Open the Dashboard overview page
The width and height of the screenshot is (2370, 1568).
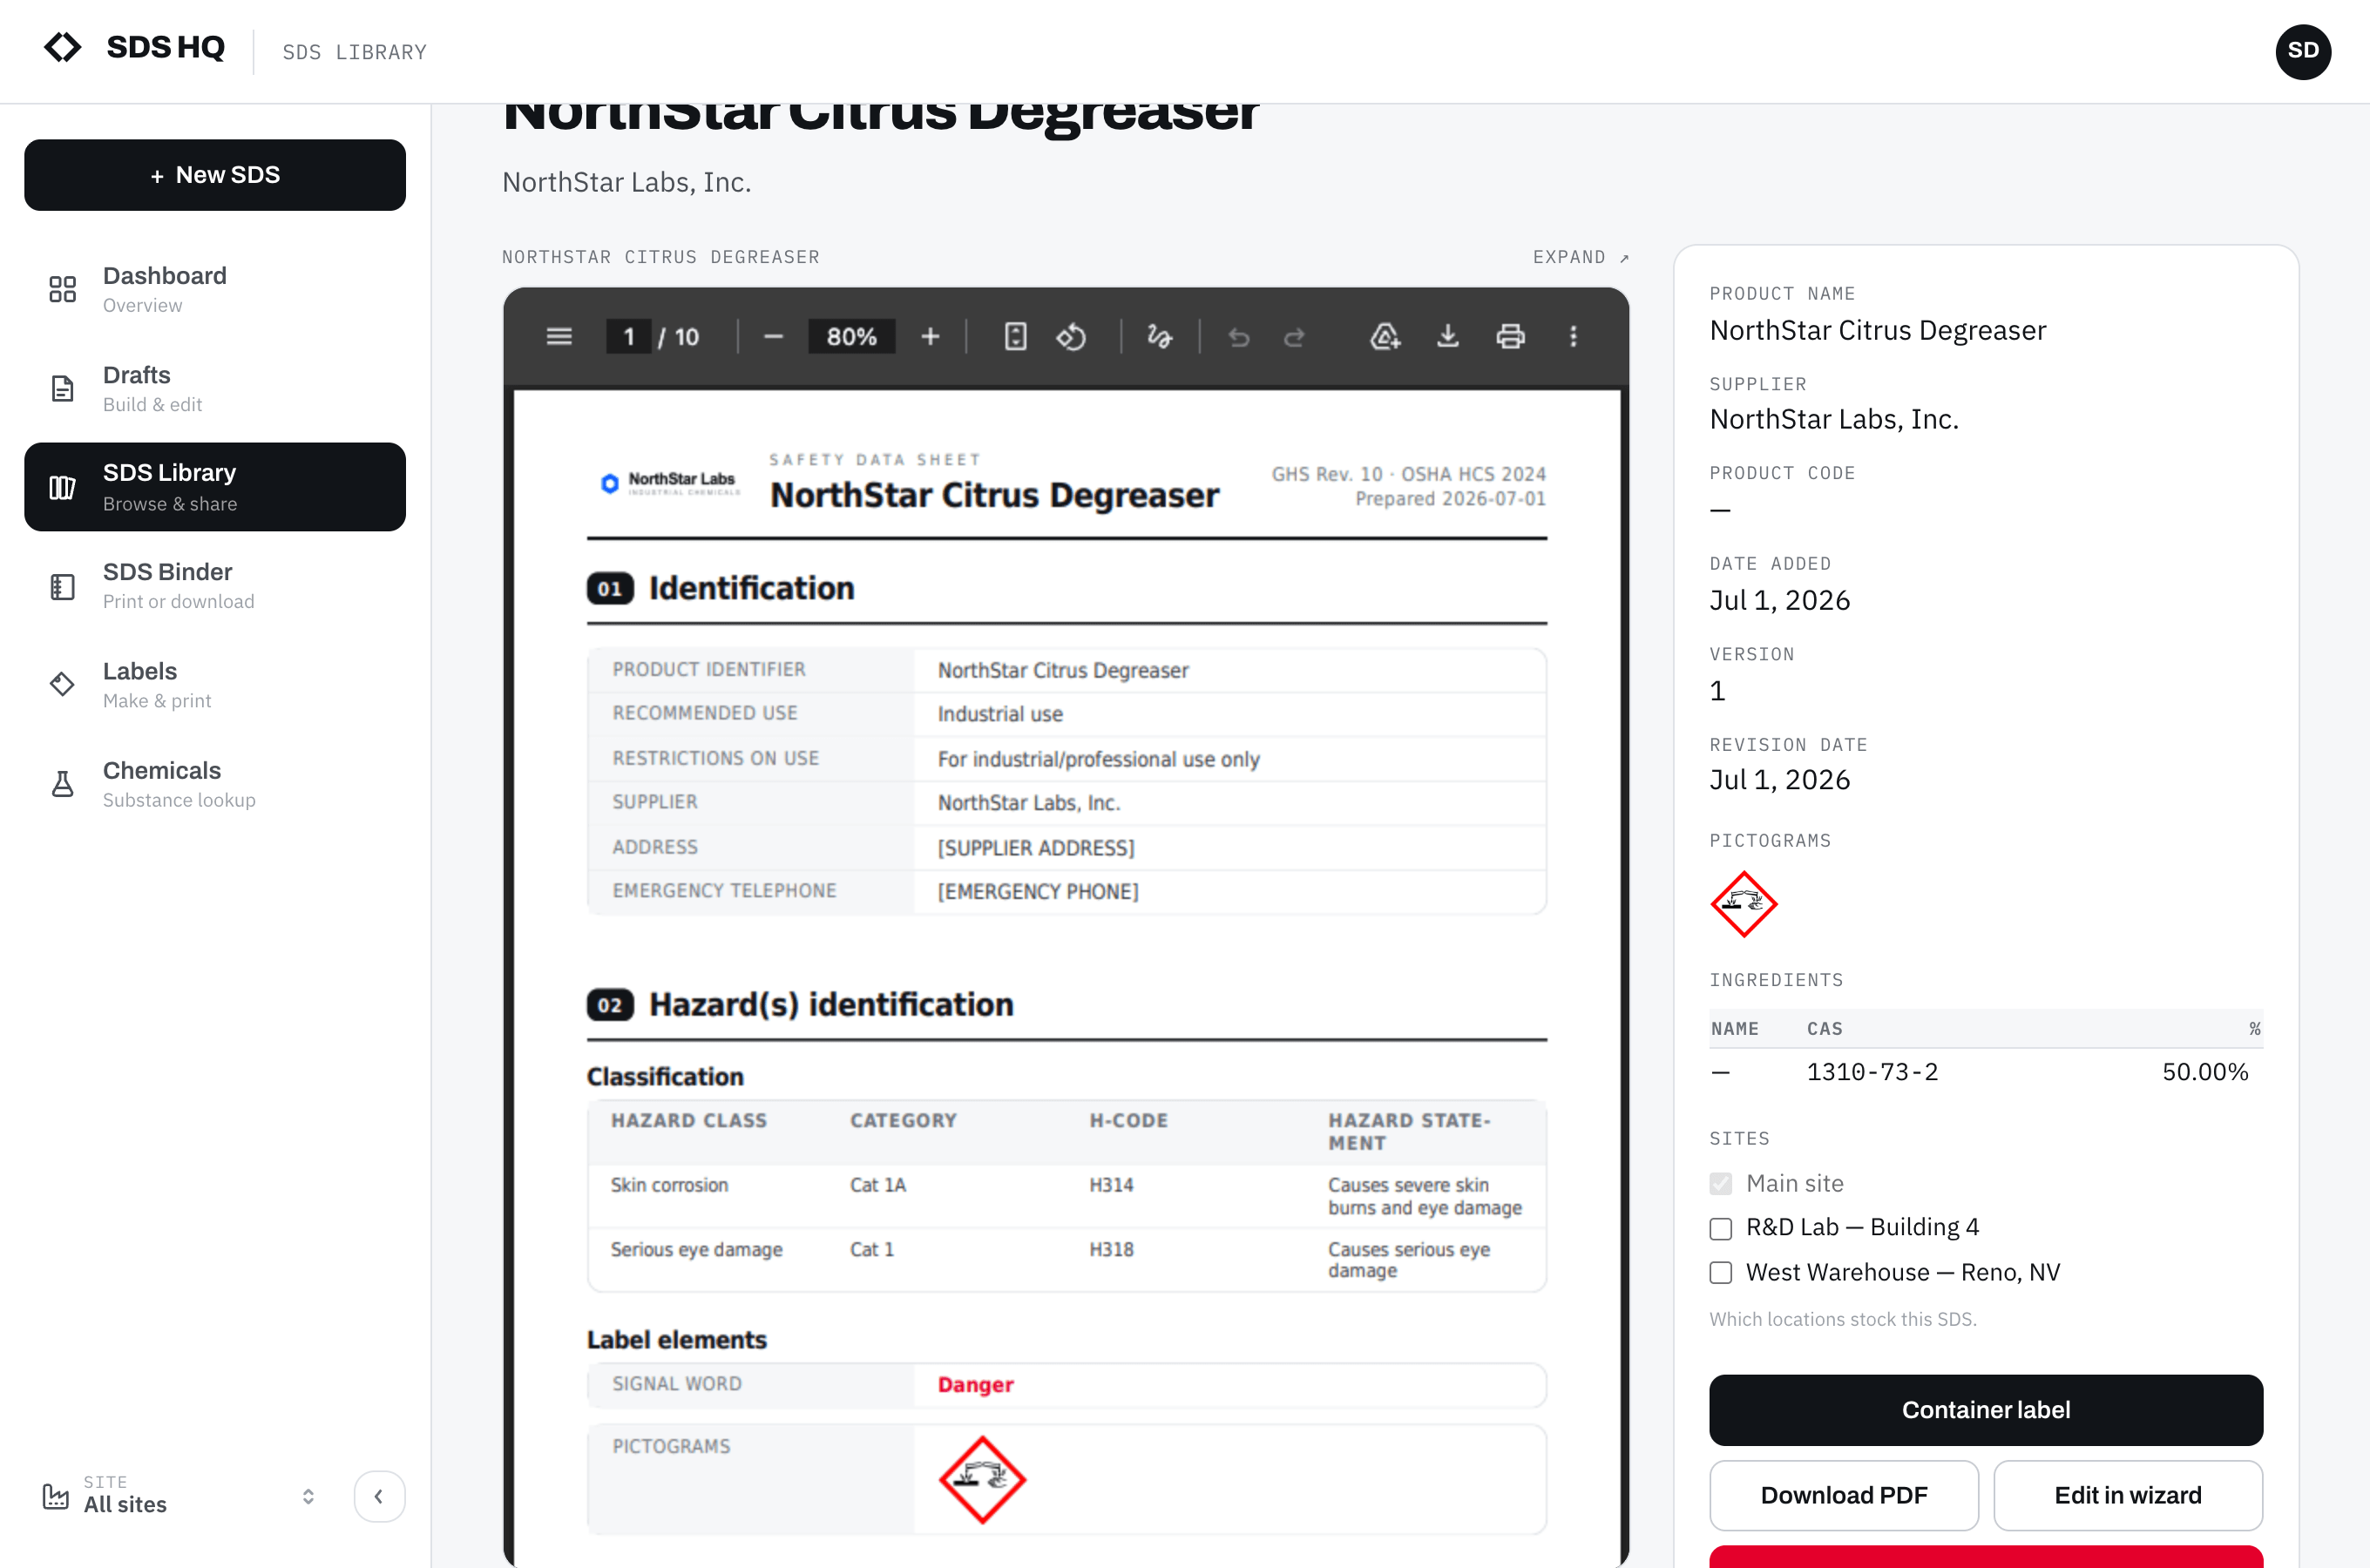(215, 289)
